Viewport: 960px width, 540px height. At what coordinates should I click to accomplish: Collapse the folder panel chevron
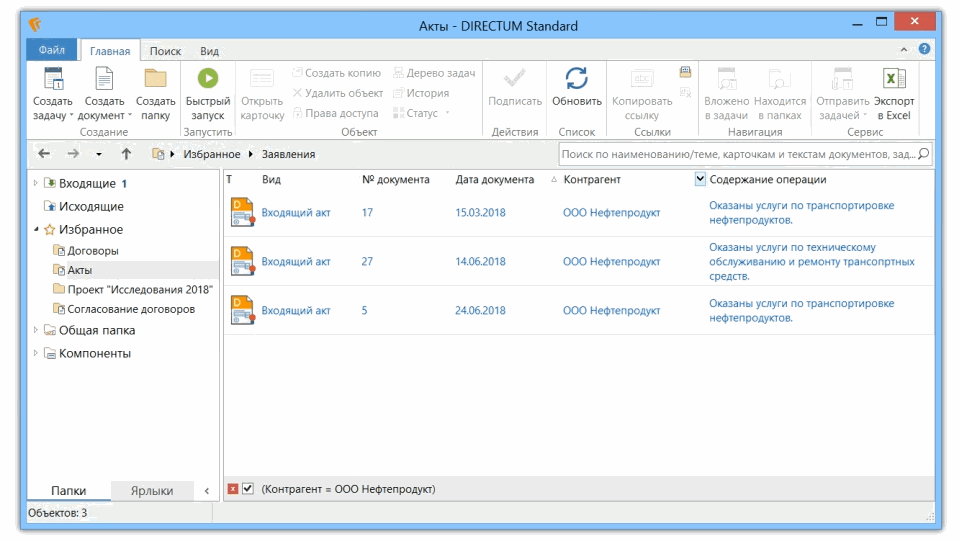coord(207,490)
